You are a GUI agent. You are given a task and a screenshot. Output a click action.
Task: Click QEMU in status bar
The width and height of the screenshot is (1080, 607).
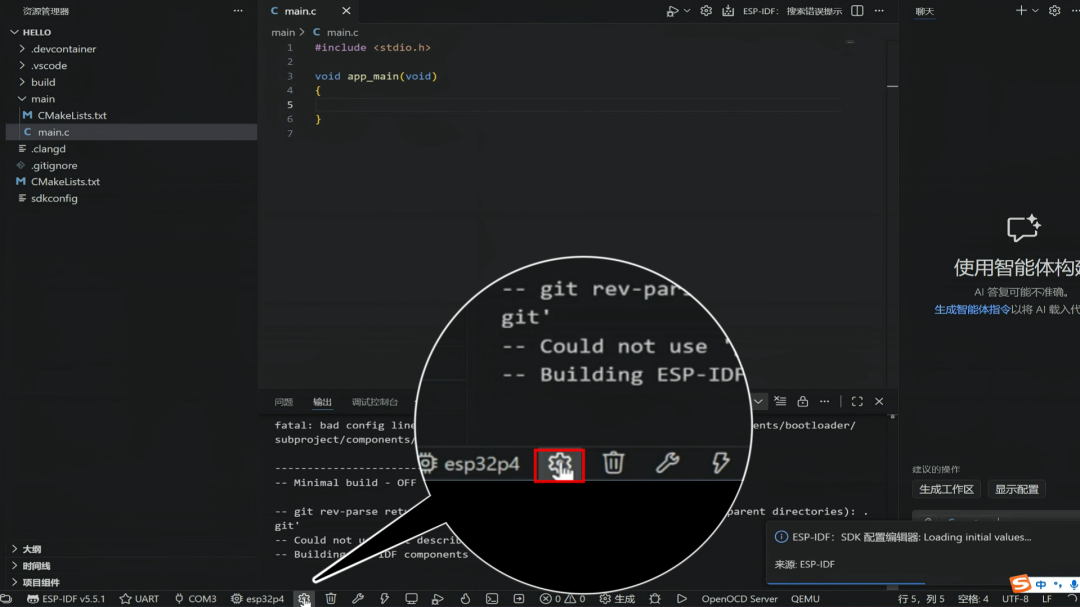805,599
